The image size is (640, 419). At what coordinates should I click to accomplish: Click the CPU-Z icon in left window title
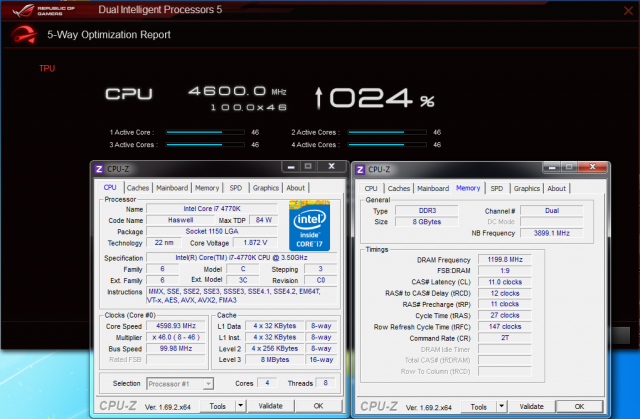pos(99,169)
